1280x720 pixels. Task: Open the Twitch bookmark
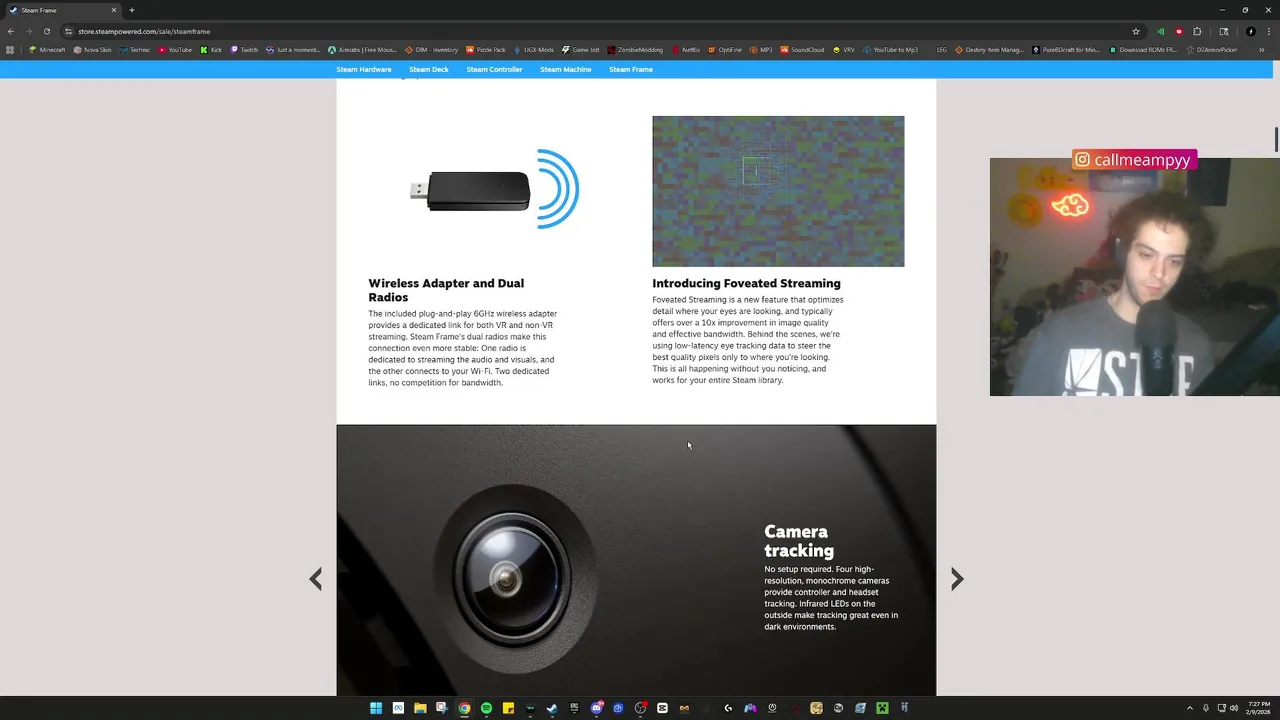[x=244, y=50]
